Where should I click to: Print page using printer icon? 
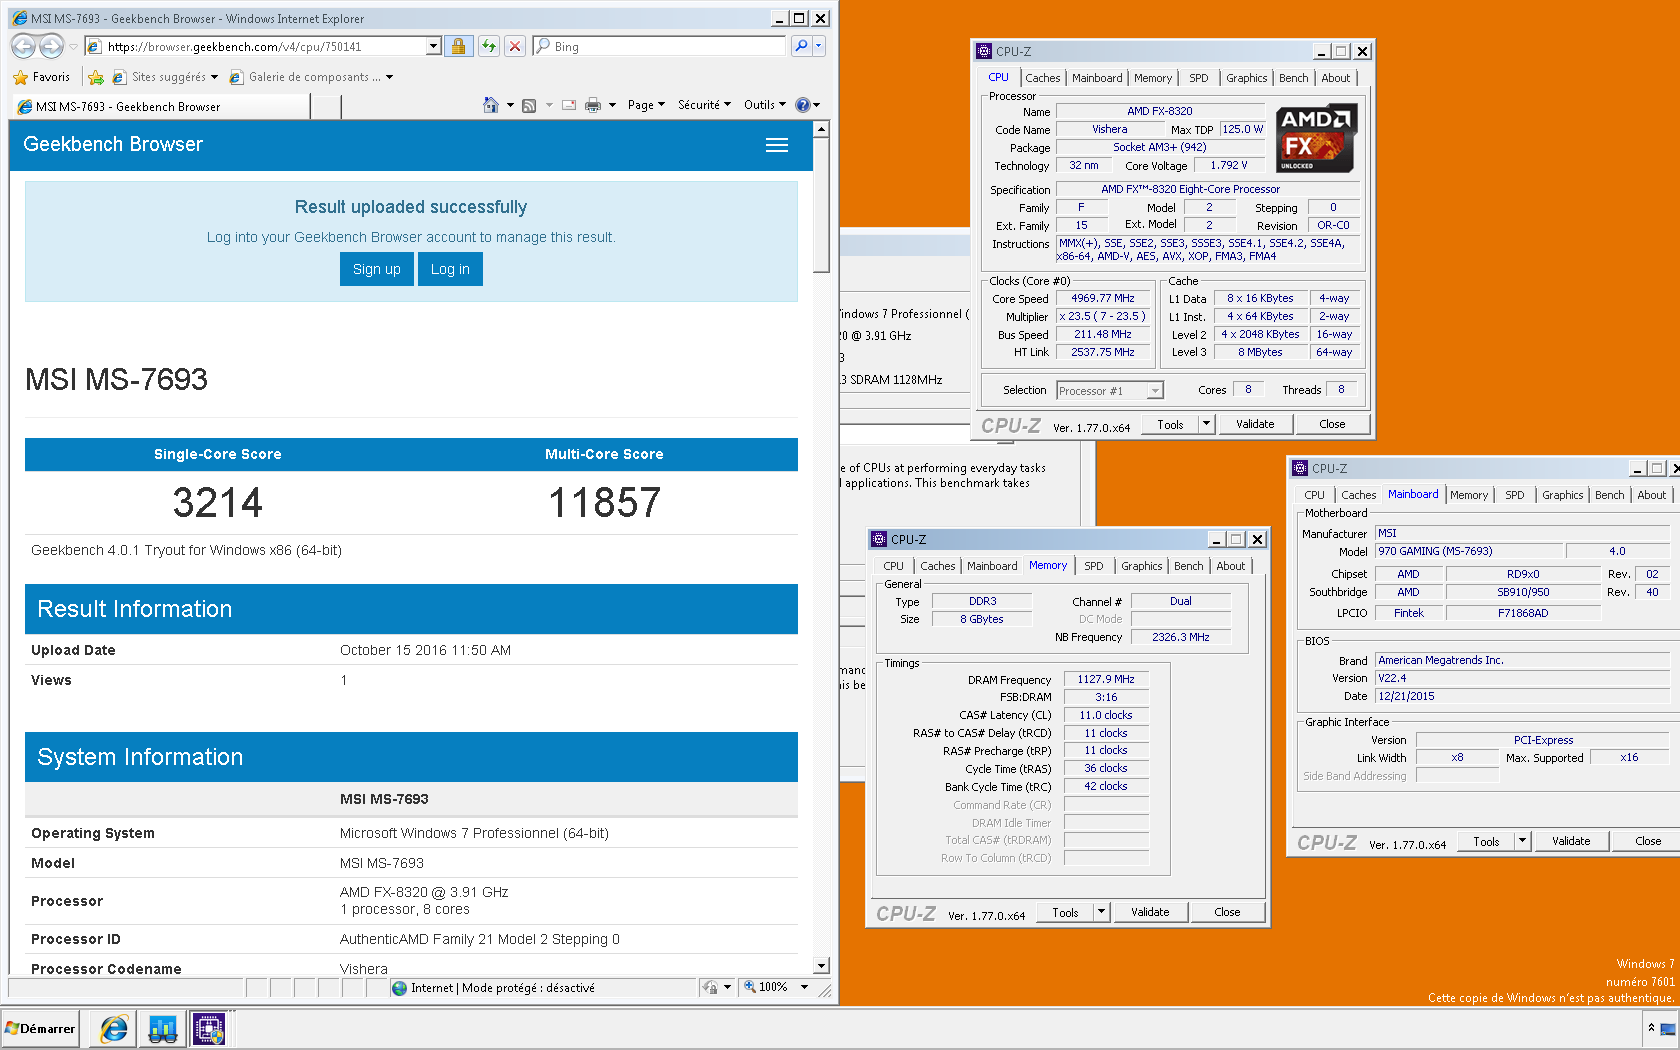pyautogui.click(x=593, y=105)
